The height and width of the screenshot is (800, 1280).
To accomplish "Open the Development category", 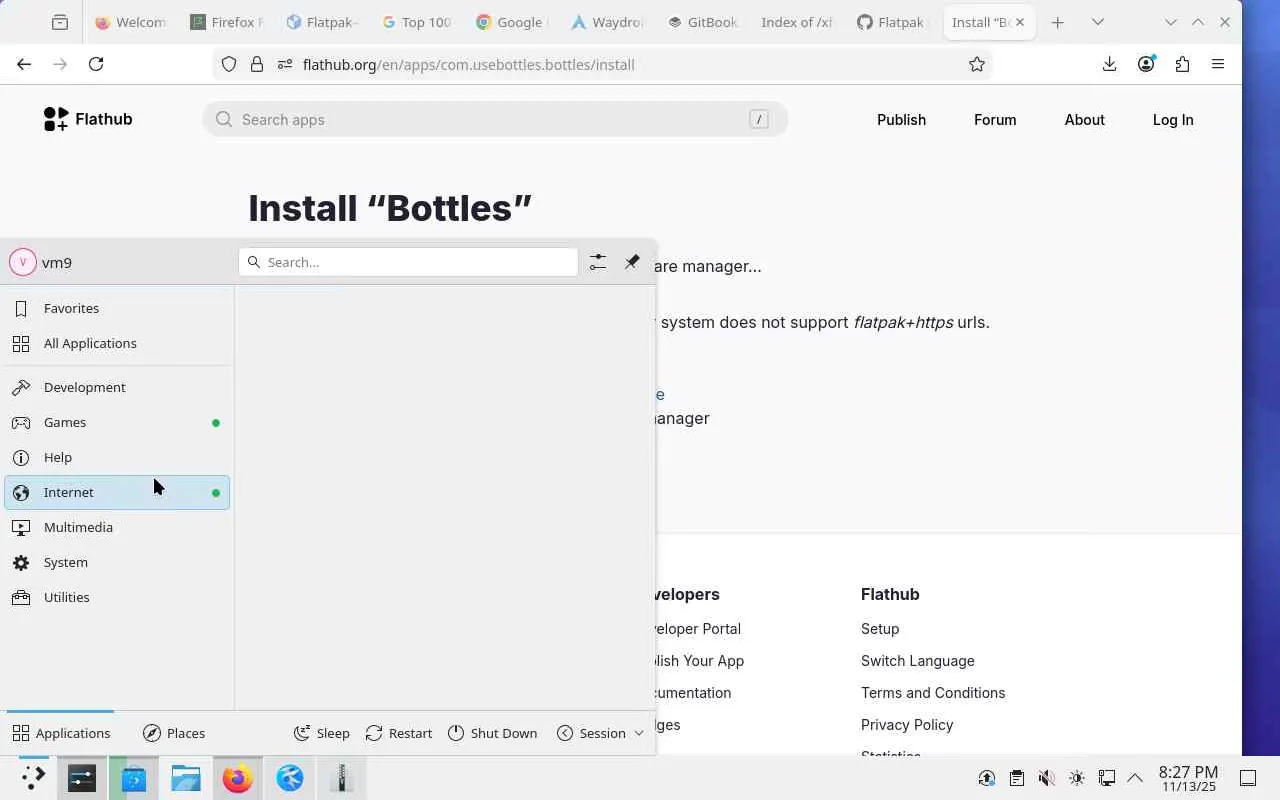I will (x=117, y=387).
